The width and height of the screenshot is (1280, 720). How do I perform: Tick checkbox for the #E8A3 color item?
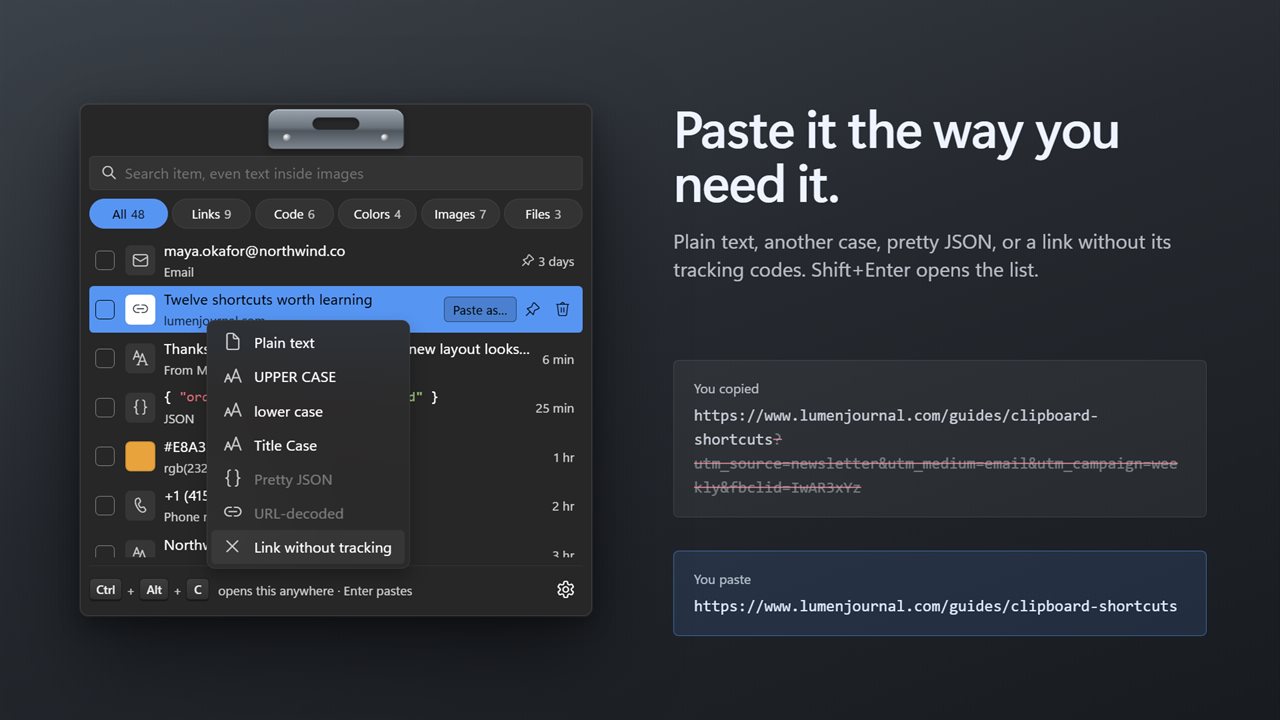tap(105, 457)
